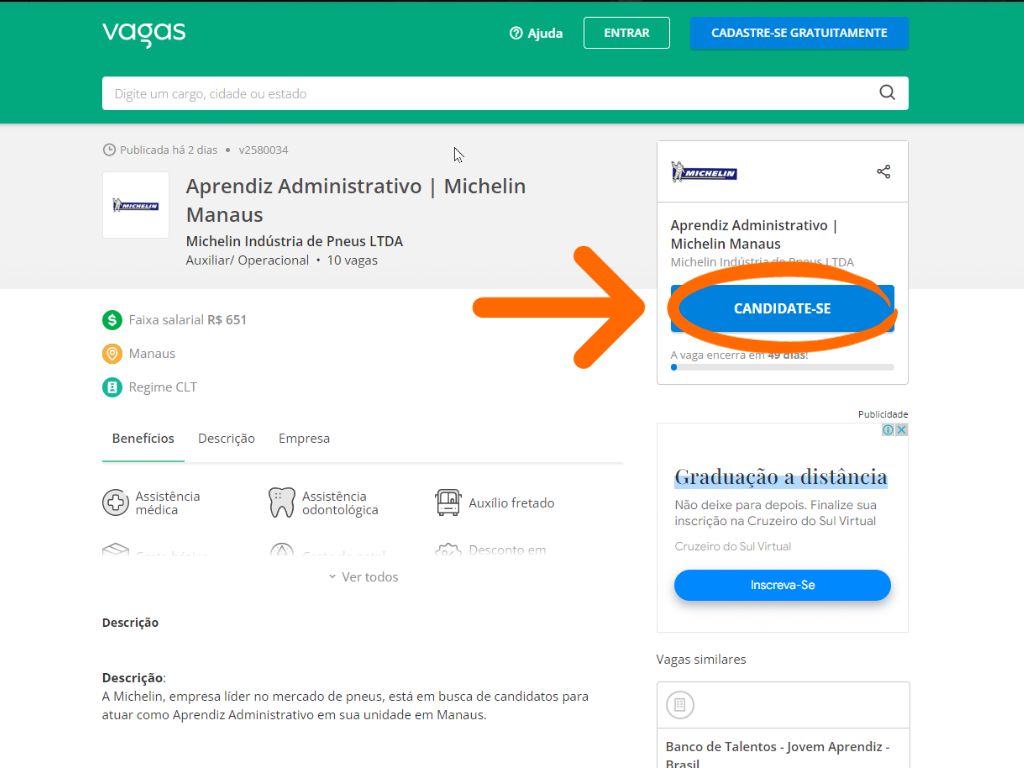Click the green salary dollar icon
The height and width of the screenshot is (768, 1024).
pos(112,320)
